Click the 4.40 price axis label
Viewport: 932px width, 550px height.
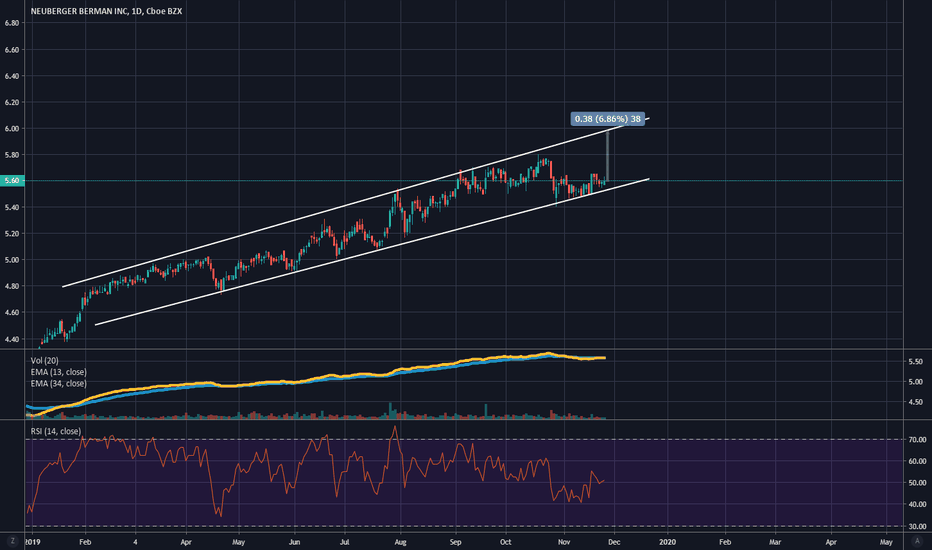tap(12, 339)
